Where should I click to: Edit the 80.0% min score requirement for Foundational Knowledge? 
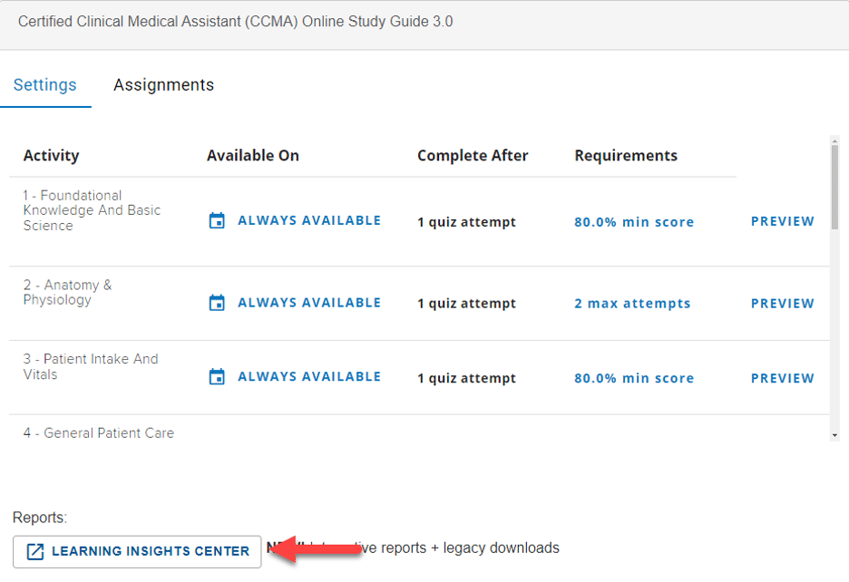coord(633,222)
